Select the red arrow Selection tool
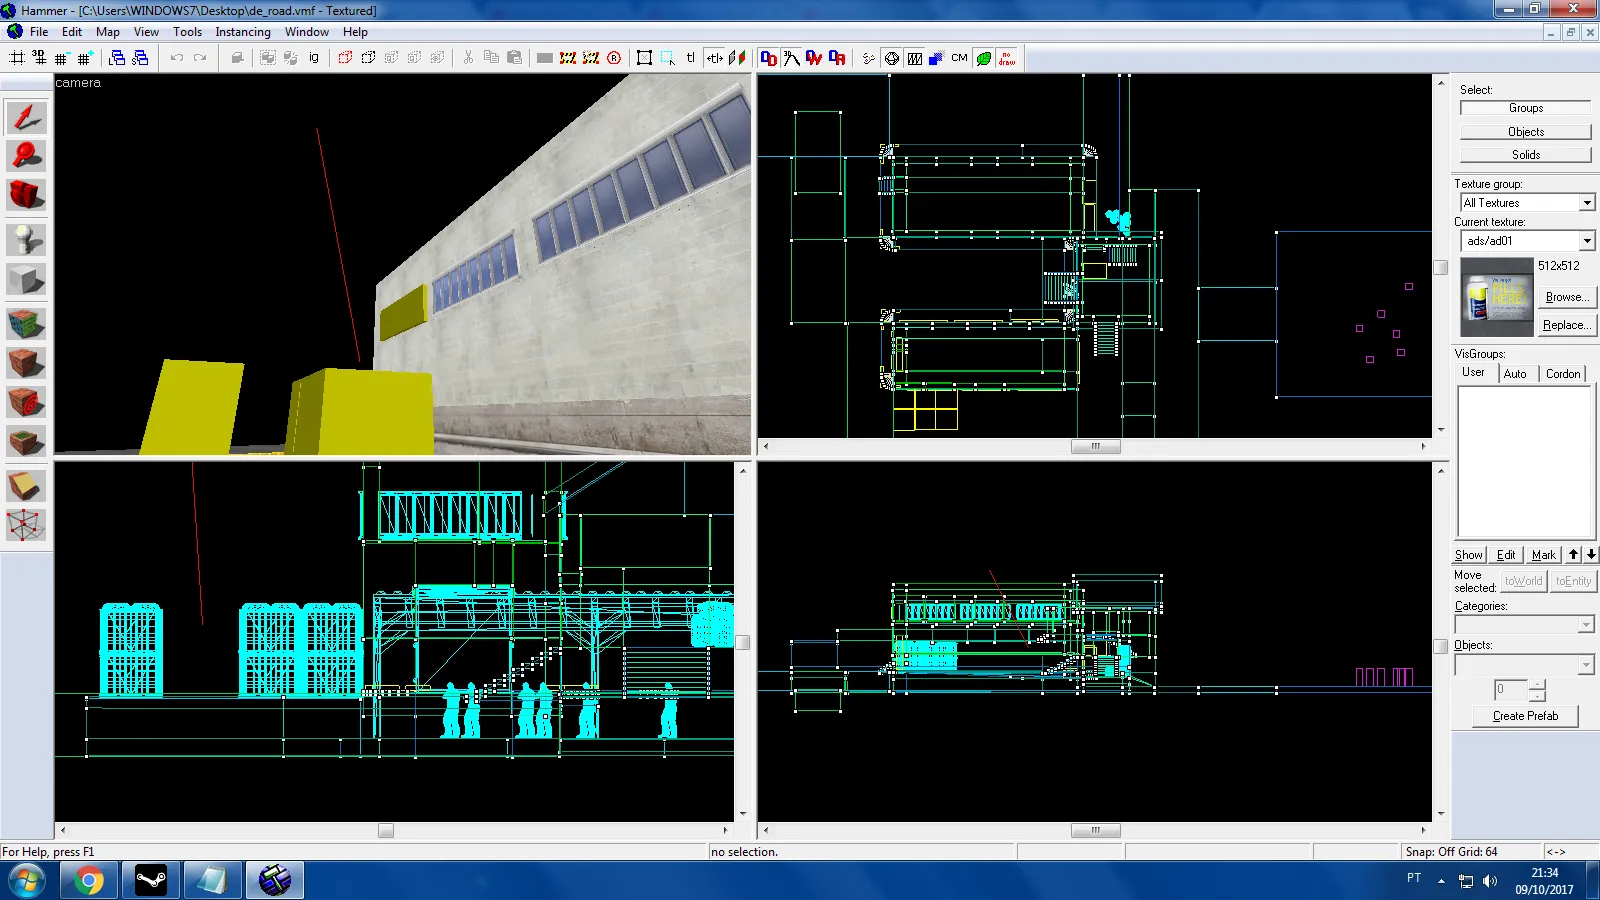 tap(26, 117)
